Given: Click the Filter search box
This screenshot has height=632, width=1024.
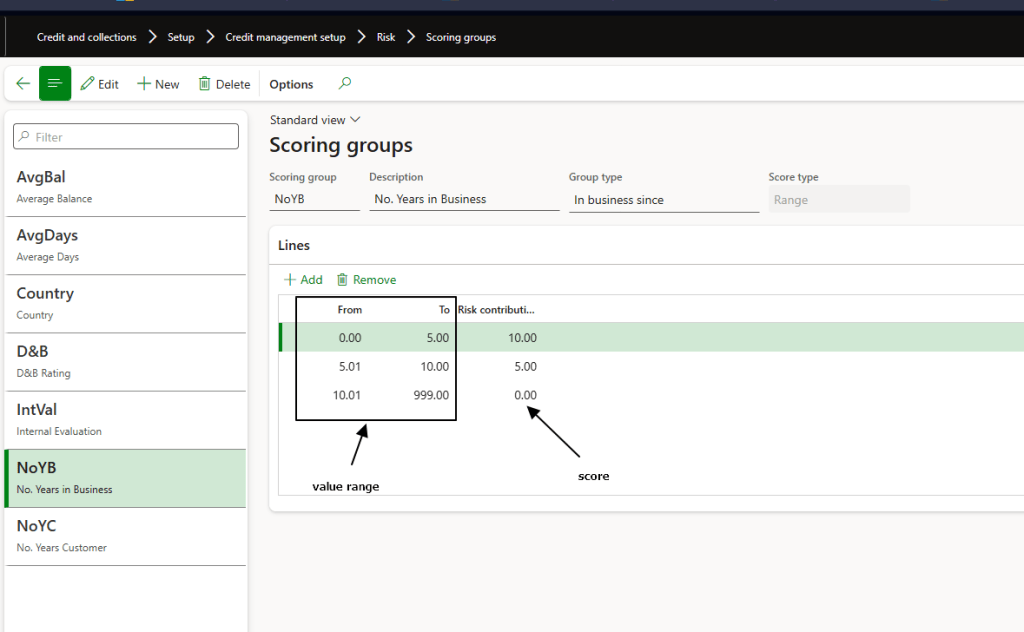Looking at the screenshot, I should coord(126,137).
